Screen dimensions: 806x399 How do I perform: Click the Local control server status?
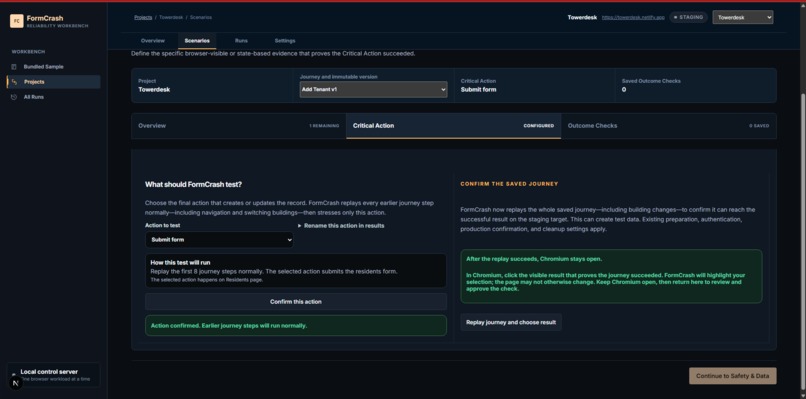coord(53,375)
